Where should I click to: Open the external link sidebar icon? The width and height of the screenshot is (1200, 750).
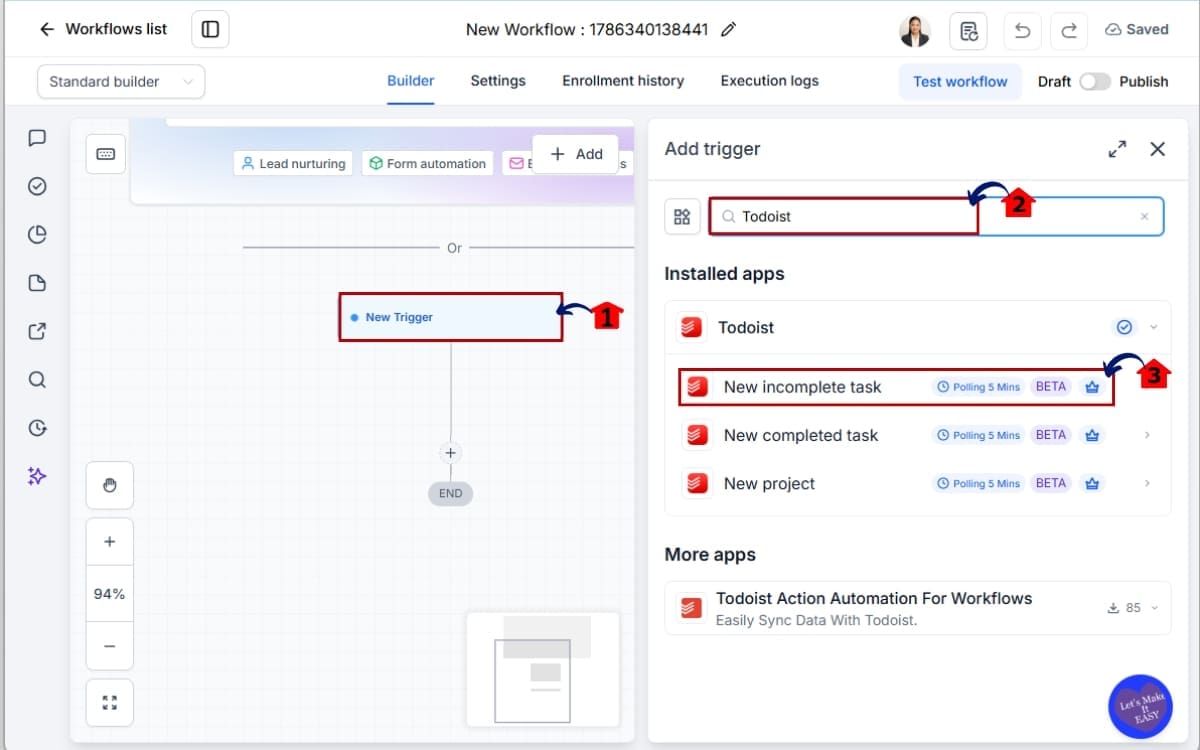pyautogui.click(x=37, y=331)
